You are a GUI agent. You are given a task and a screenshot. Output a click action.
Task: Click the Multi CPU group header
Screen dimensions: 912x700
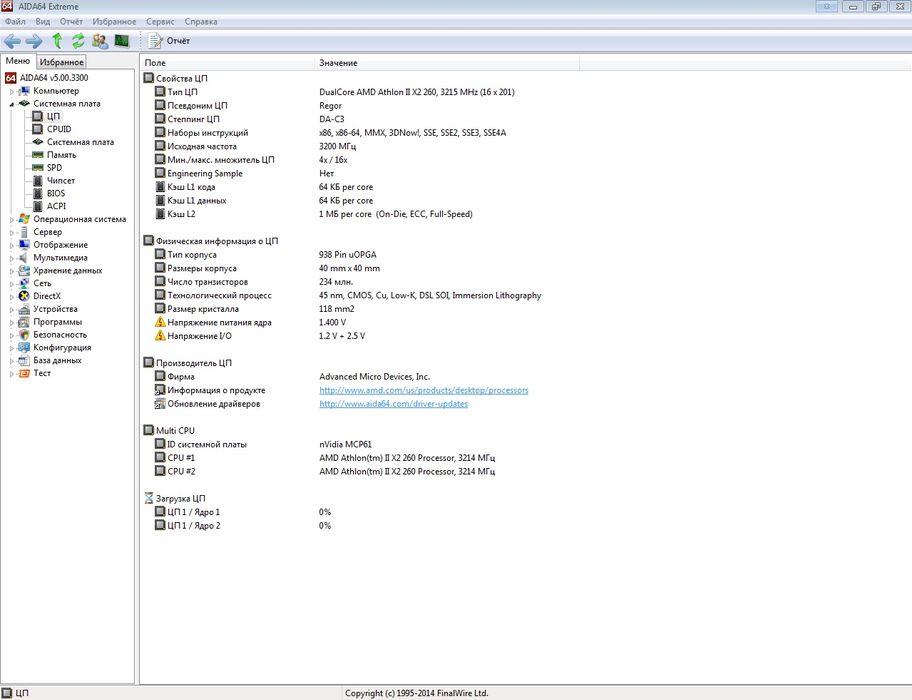[x=169, y=431]
